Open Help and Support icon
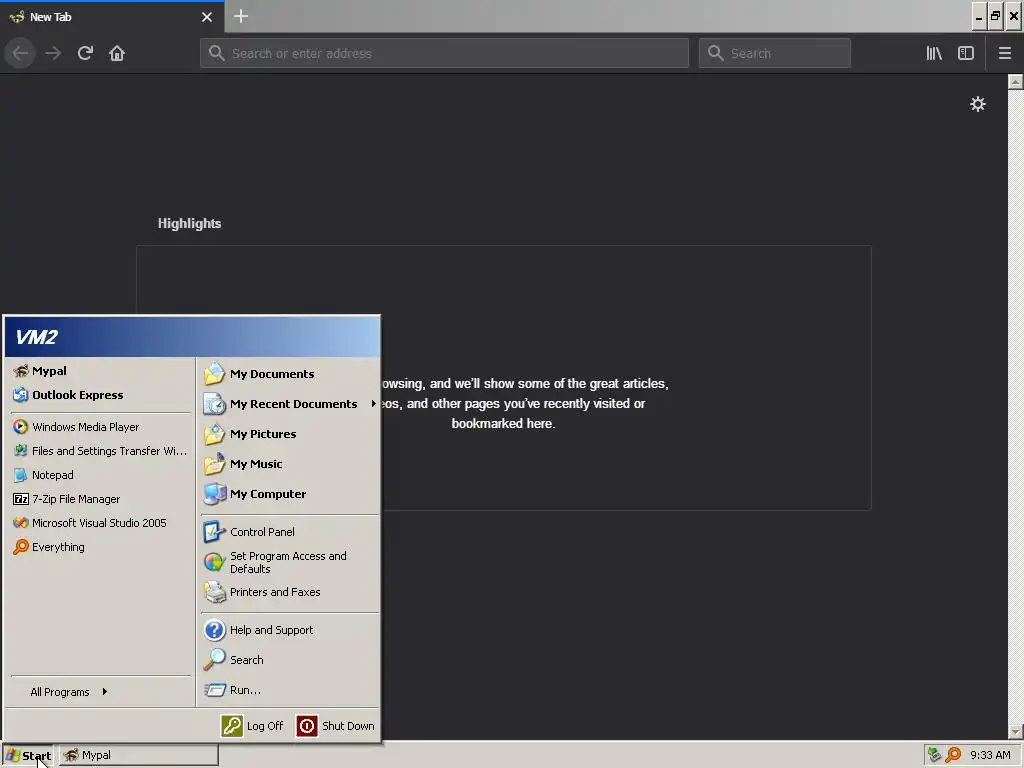Image resolution: width=1024 pixels, height=768 pixels. pyautogui.click(x=214, y=630)
